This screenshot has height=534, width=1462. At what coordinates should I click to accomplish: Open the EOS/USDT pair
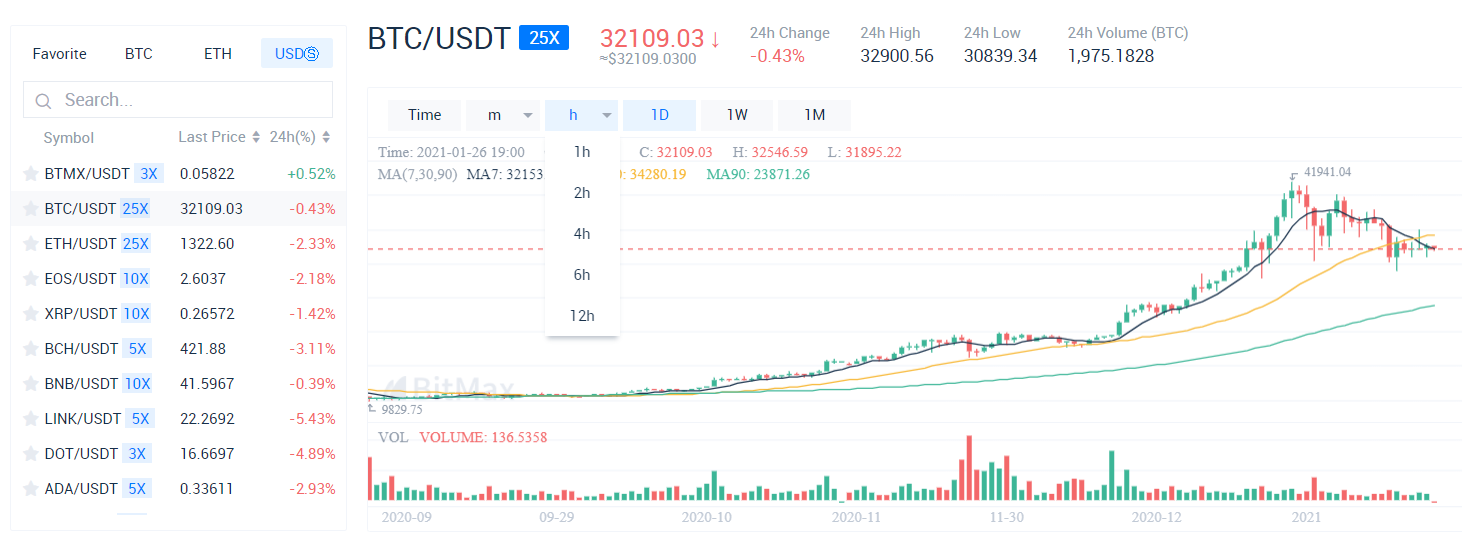179,279
